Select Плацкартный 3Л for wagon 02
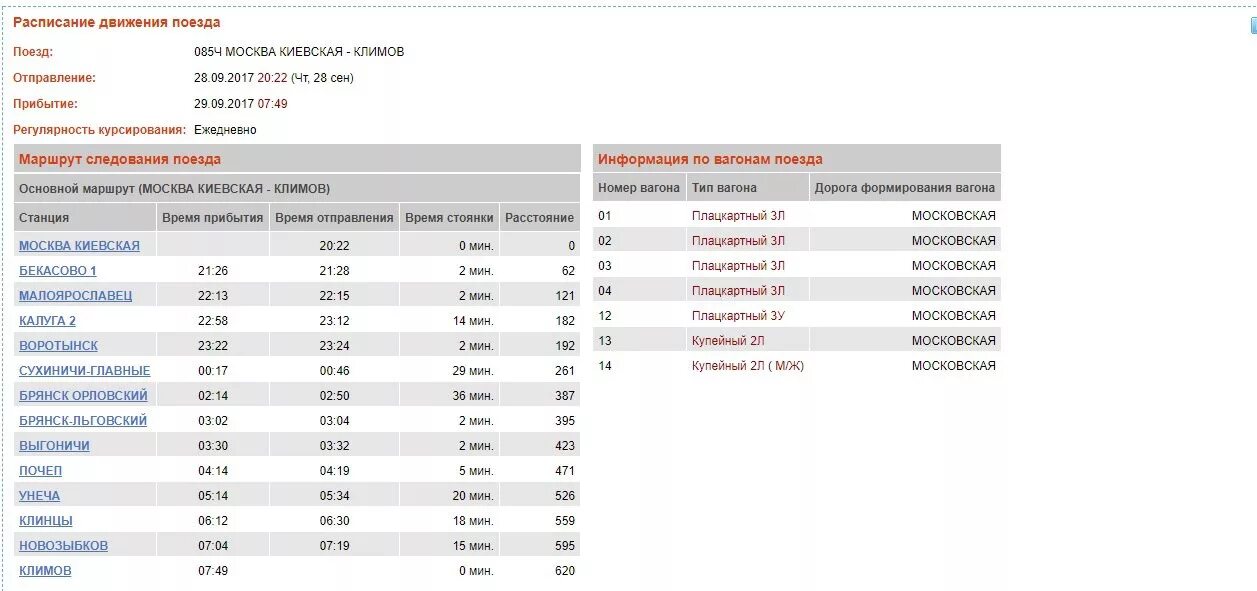The width and height of the screenshot is (1257, 591). (x=738, y=241)
